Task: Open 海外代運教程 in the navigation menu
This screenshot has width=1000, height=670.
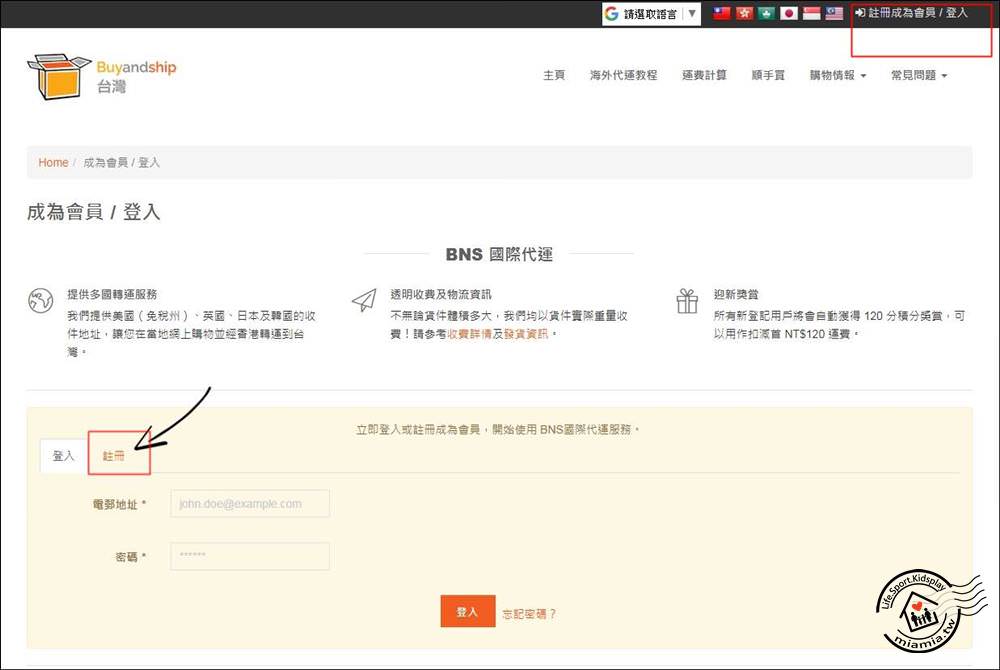Action: pyautogui.click(x=623, y=76)
